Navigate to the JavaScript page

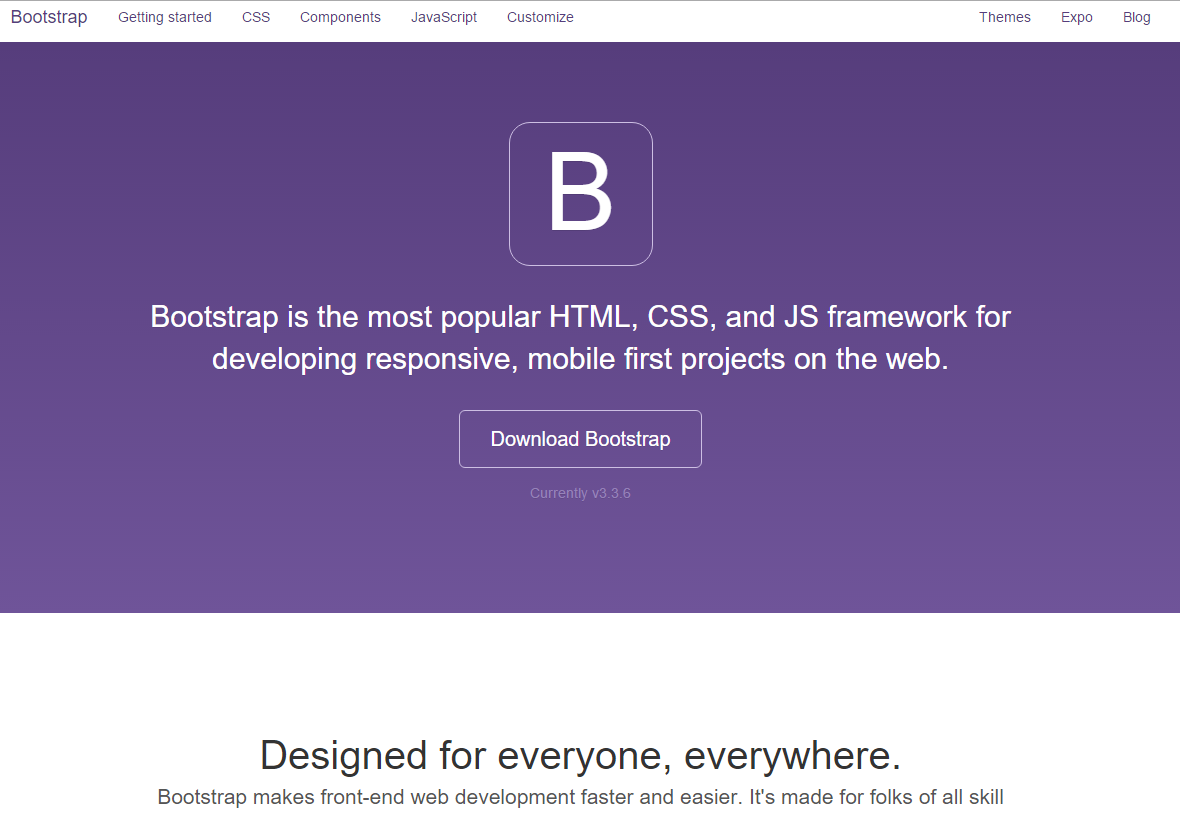444,17
